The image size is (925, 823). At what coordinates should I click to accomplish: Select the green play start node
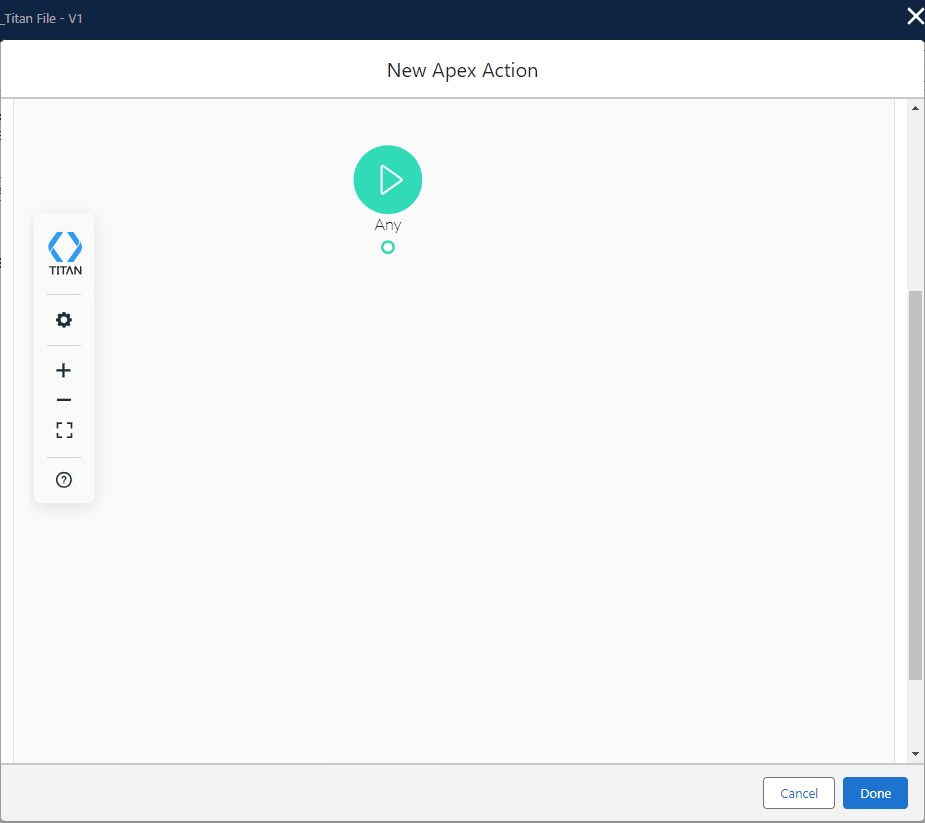click(387, 179)
